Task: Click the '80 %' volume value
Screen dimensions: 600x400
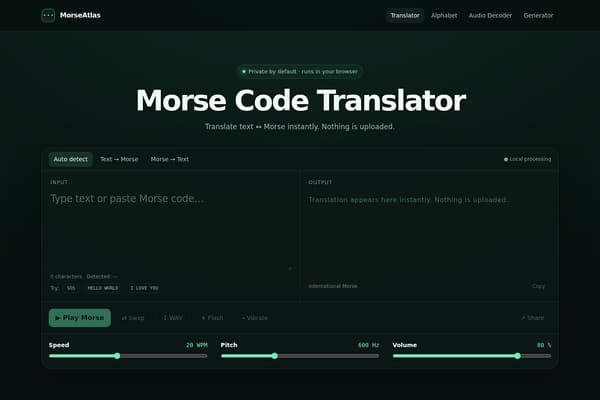Action: click(x=544, y=345)
